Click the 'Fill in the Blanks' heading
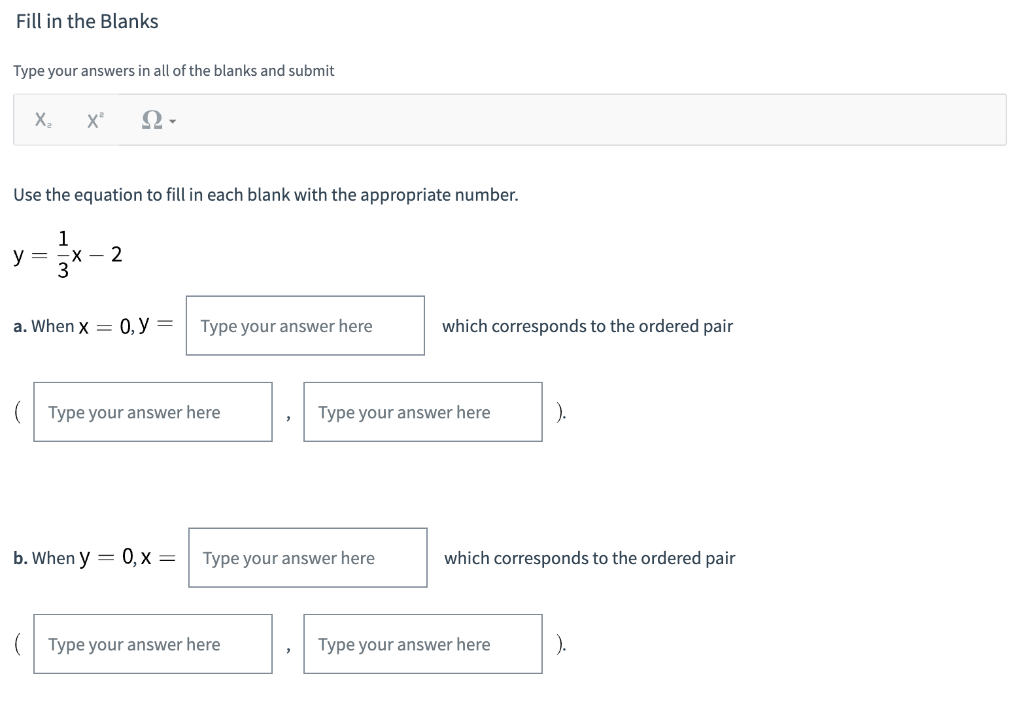 click(x=87, y=21)
